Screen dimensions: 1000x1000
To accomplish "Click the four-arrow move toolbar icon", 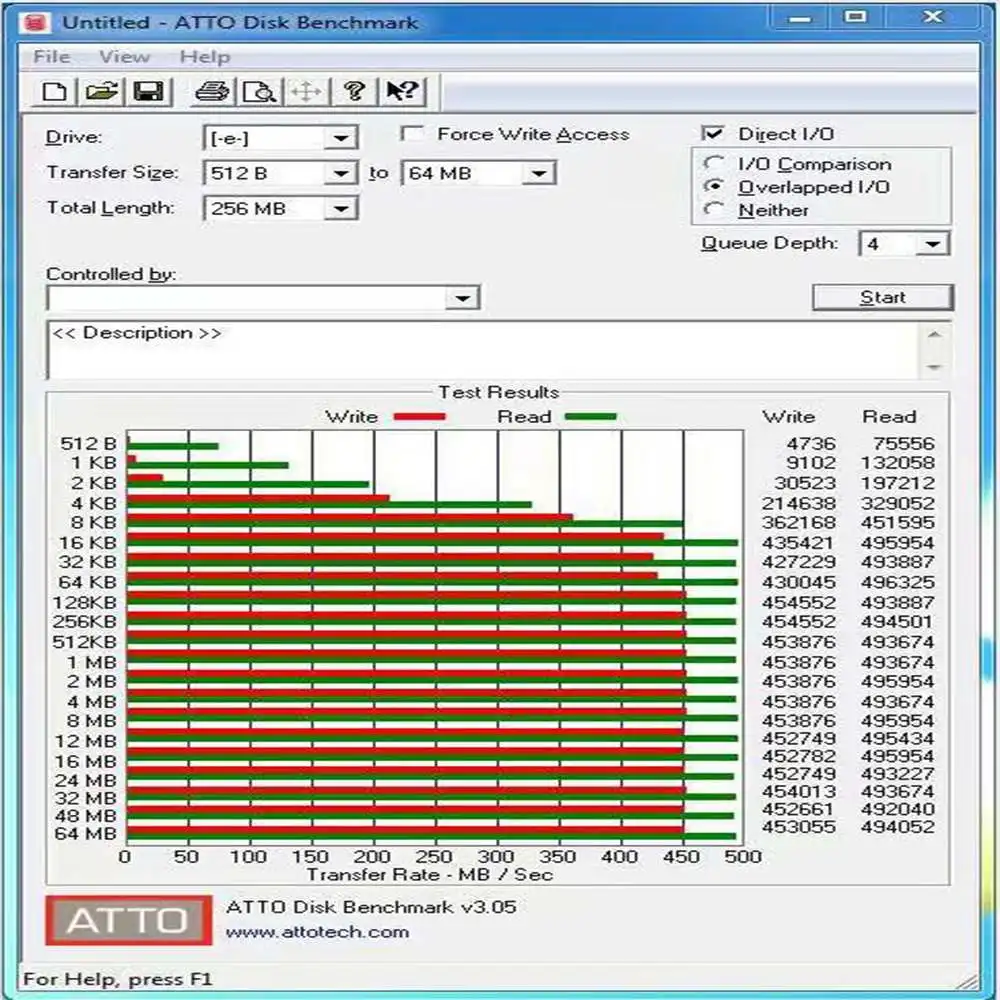I will 307,92.
